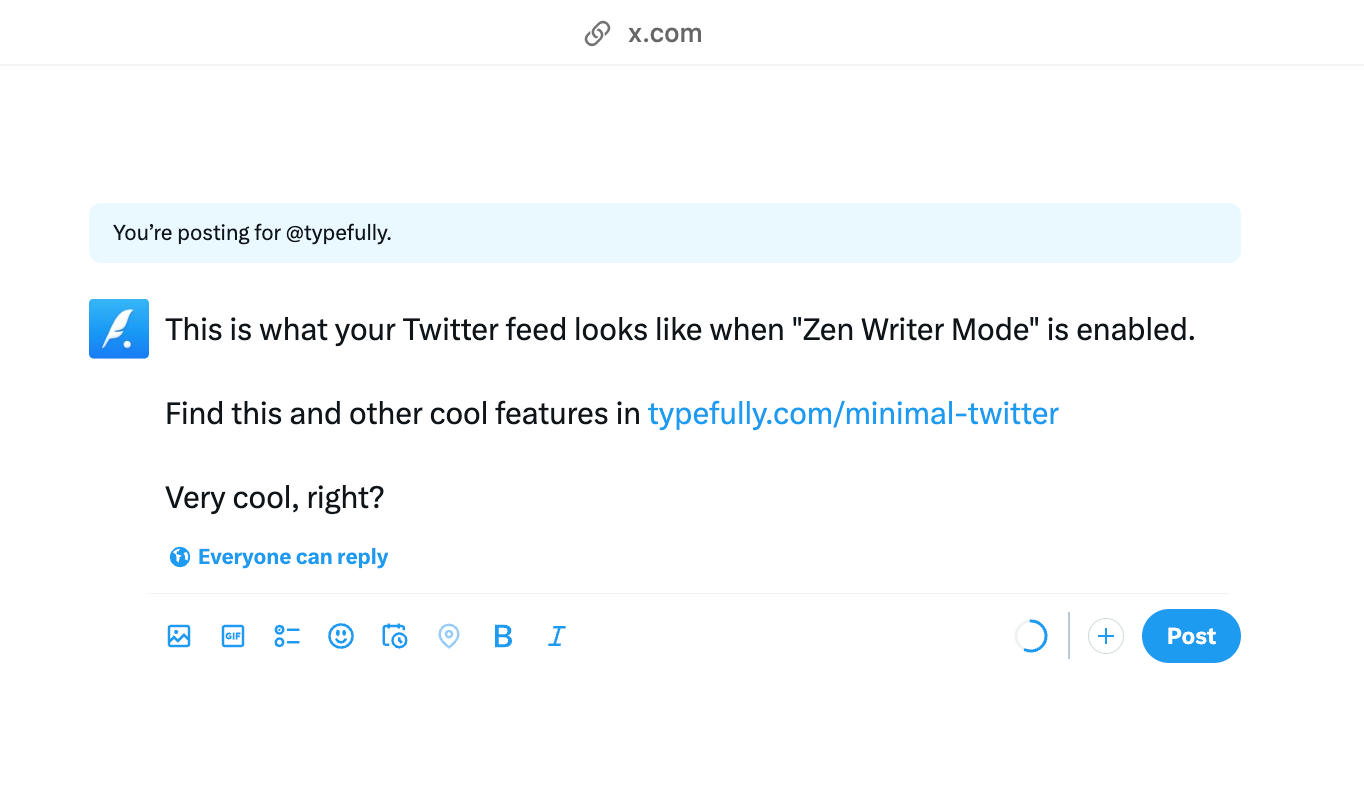Insert a GIF using the GIF icon
The image size is (1364, 798).
pyautogui.click(x=232, y=636)
